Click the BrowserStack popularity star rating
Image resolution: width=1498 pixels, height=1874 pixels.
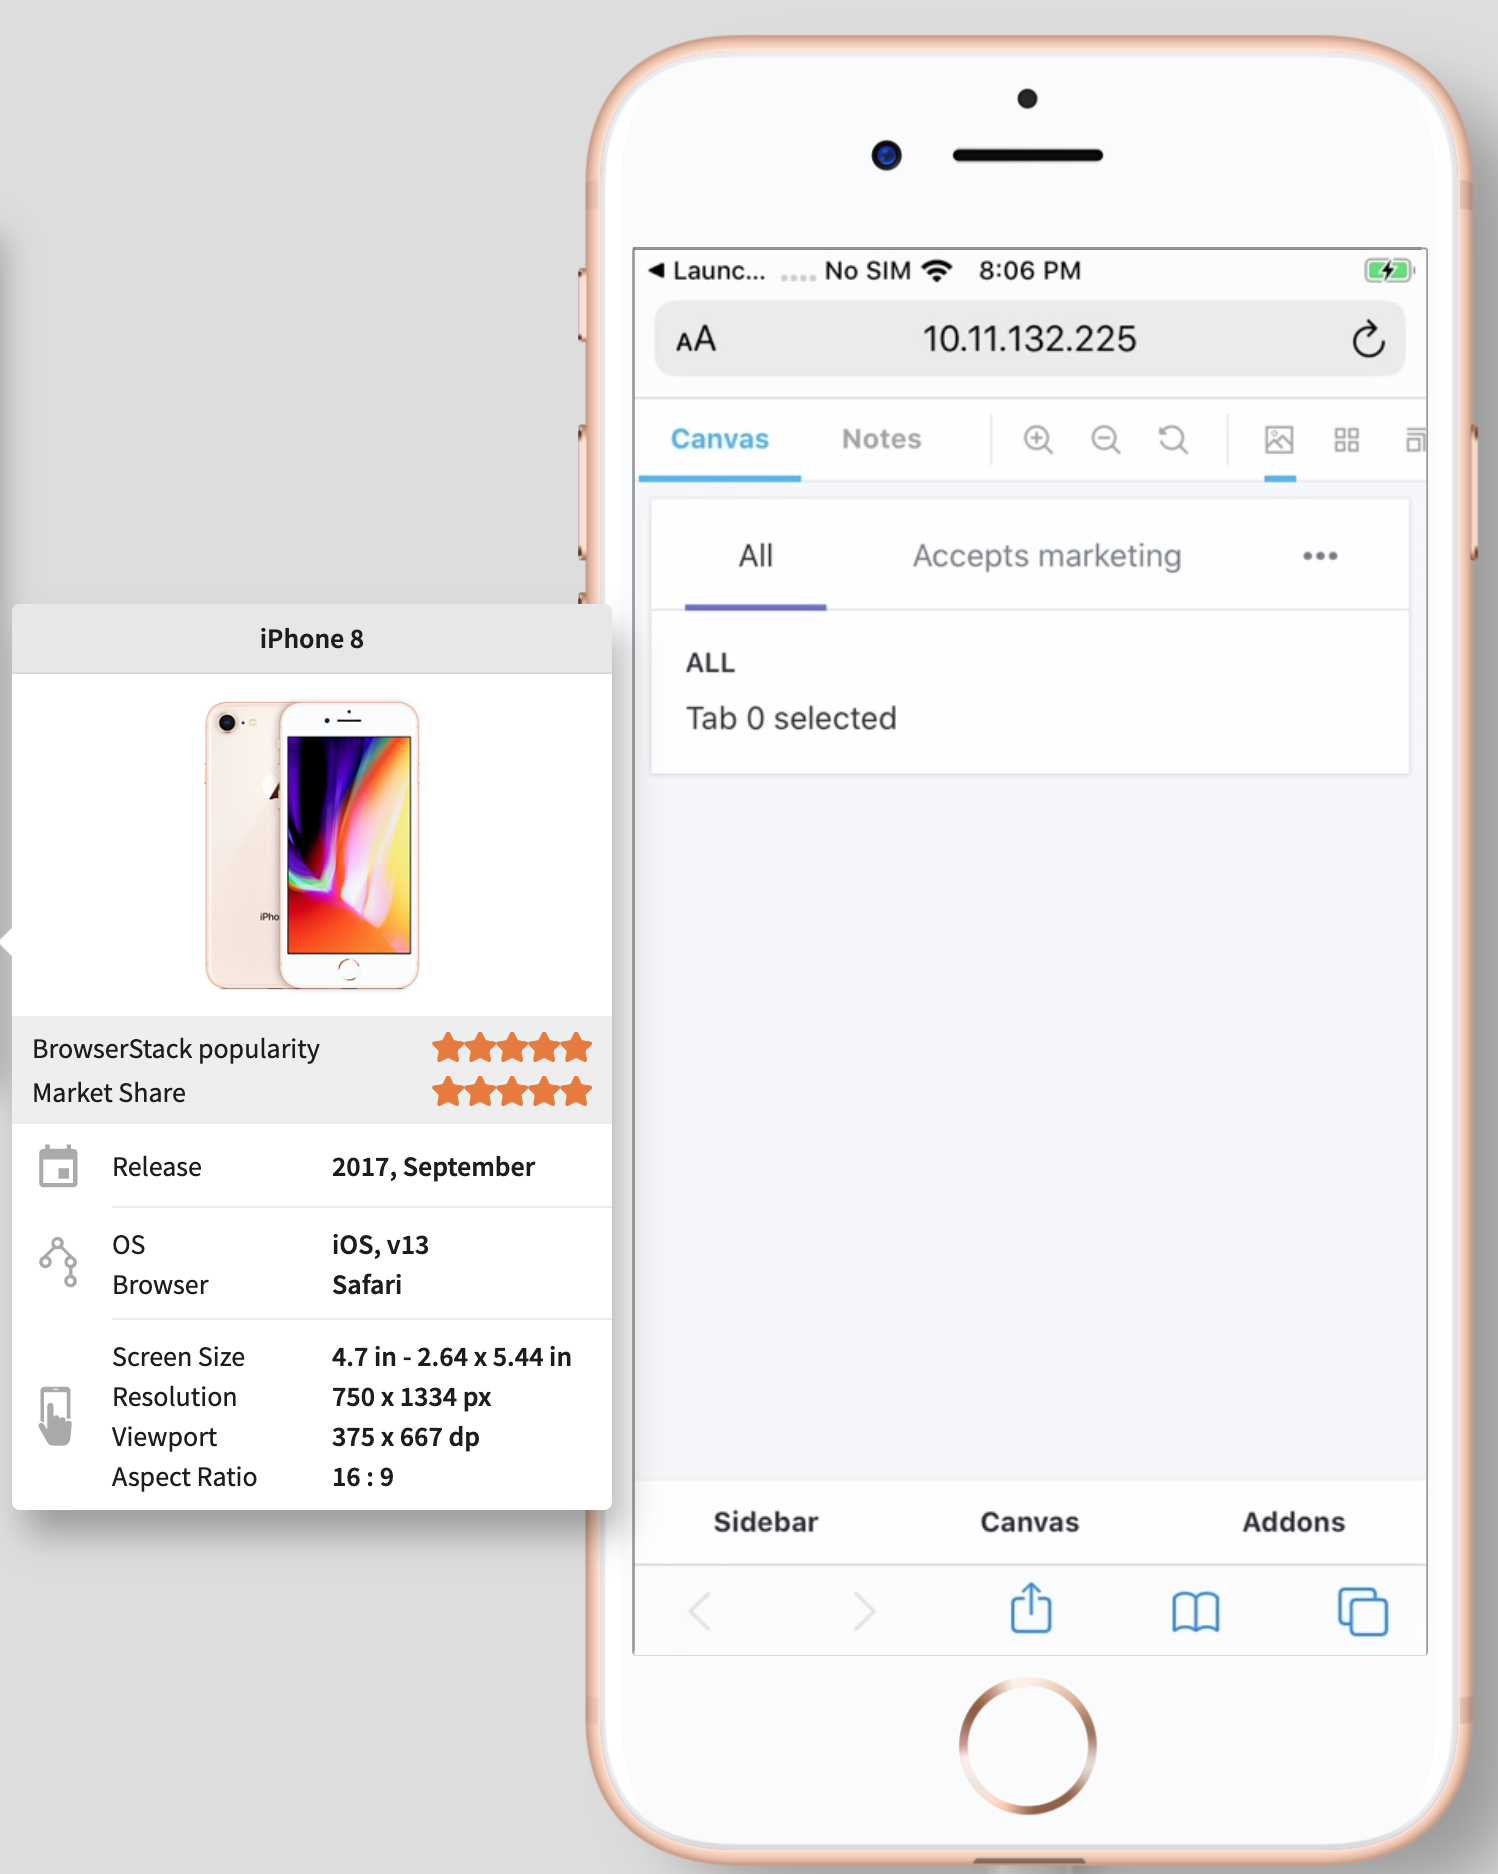point(512,1048)
